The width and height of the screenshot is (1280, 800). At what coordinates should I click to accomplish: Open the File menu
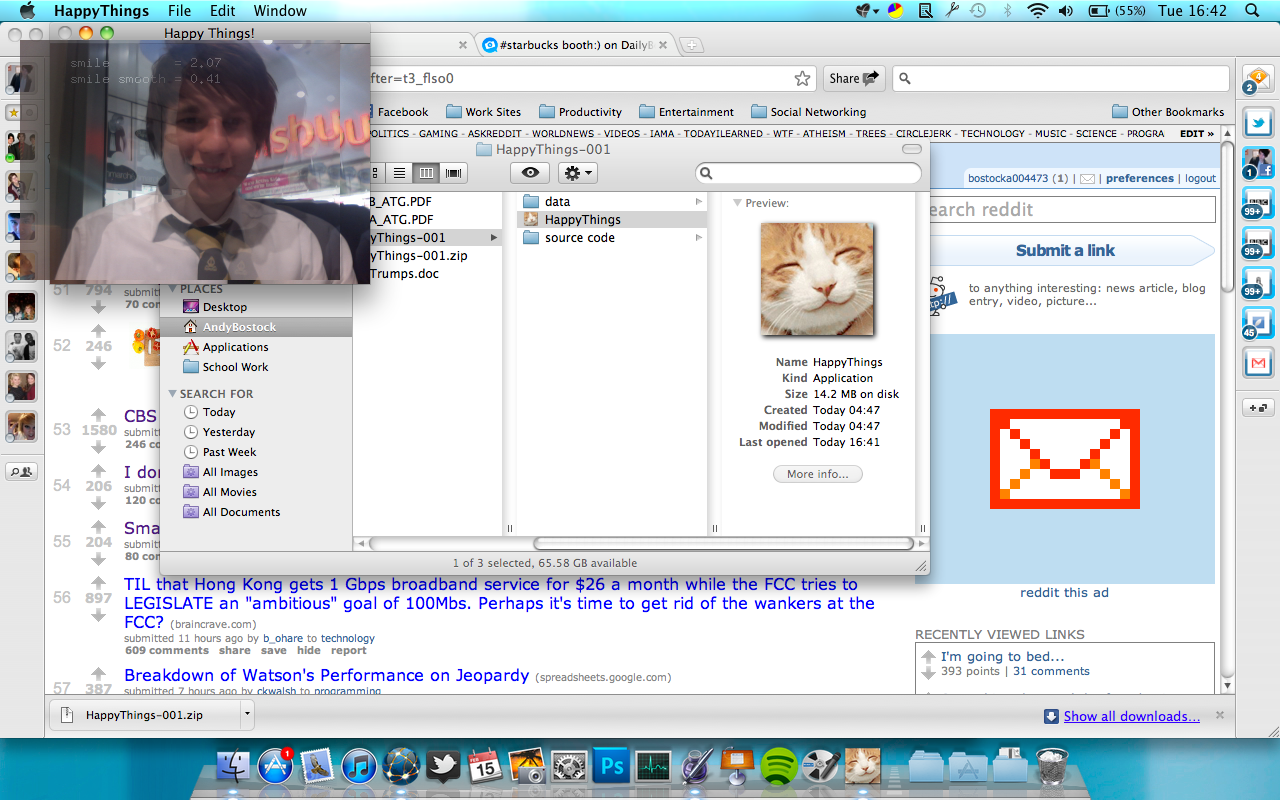coord(180,11)
